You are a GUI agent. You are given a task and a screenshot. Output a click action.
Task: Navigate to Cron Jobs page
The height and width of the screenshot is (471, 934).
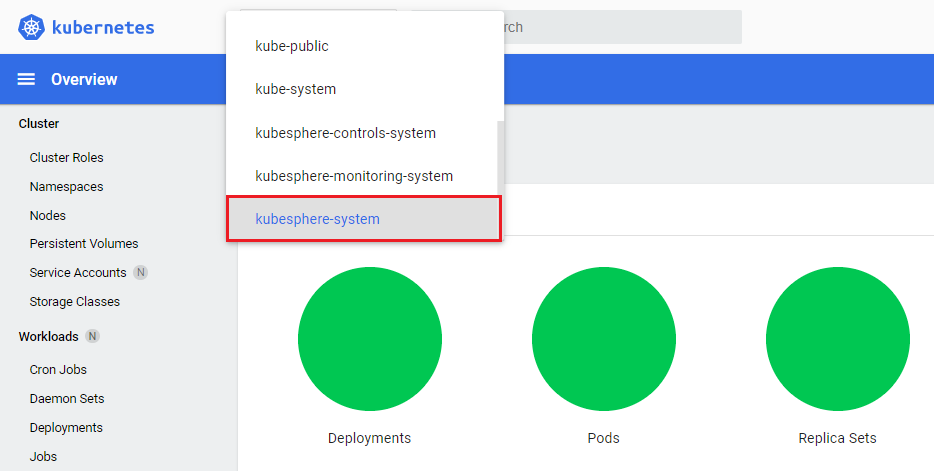tap(58, 370)
